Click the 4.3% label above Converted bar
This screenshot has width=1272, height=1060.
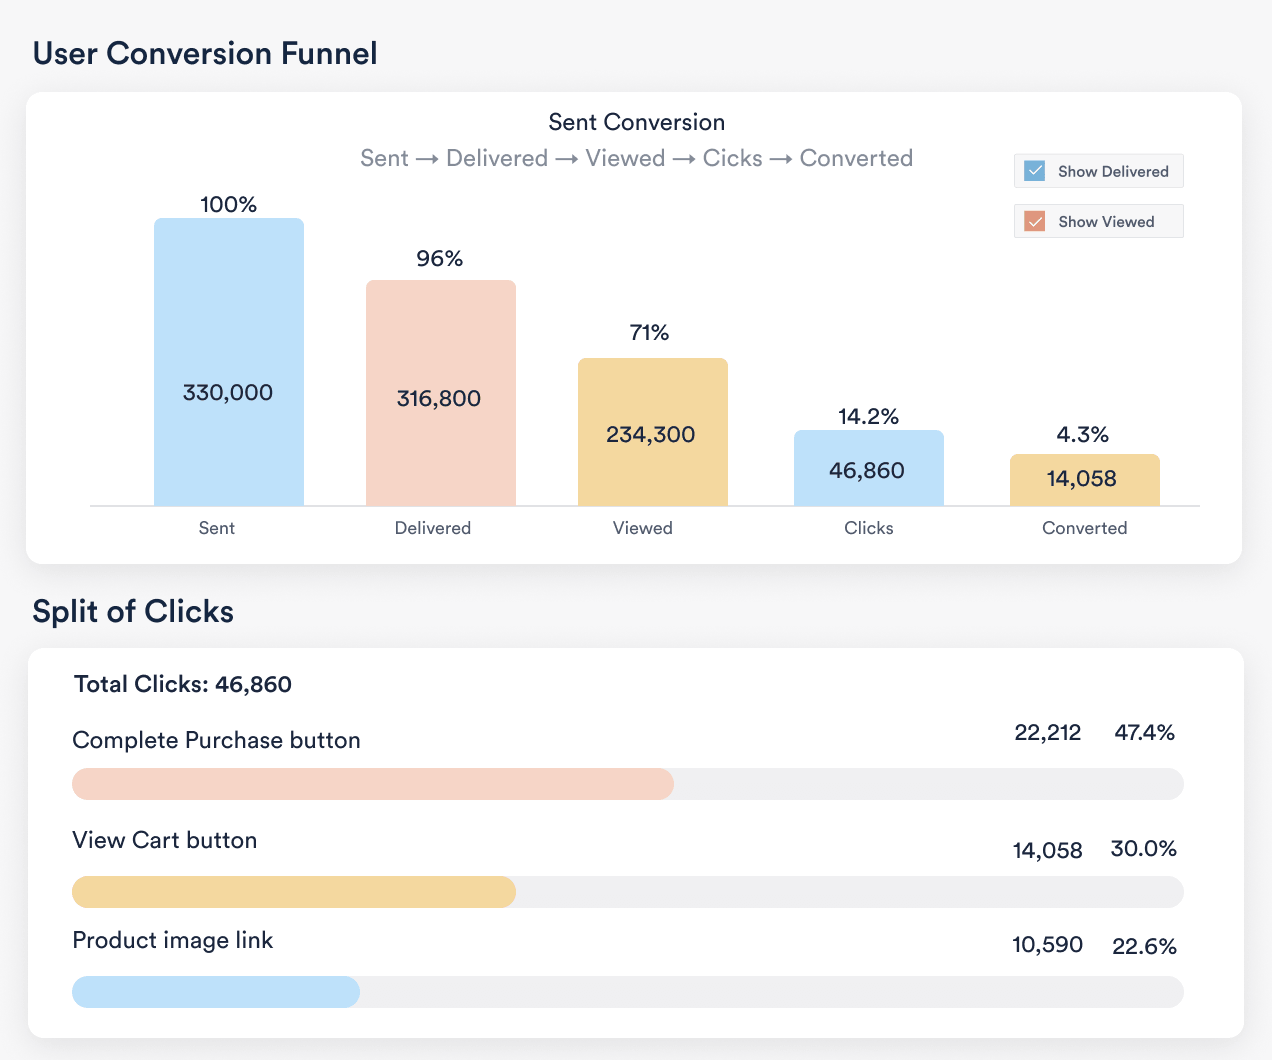(x=1083, y=434)
